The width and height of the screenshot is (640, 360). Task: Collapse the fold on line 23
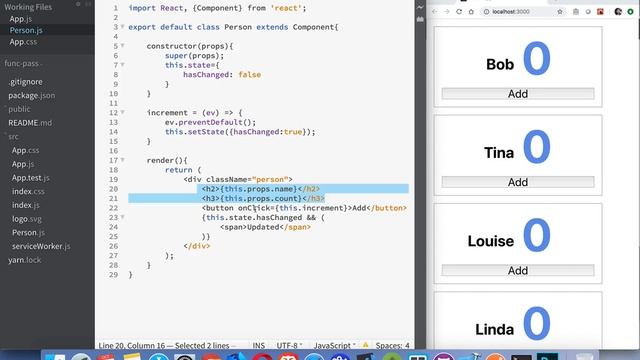pos(122,217)
